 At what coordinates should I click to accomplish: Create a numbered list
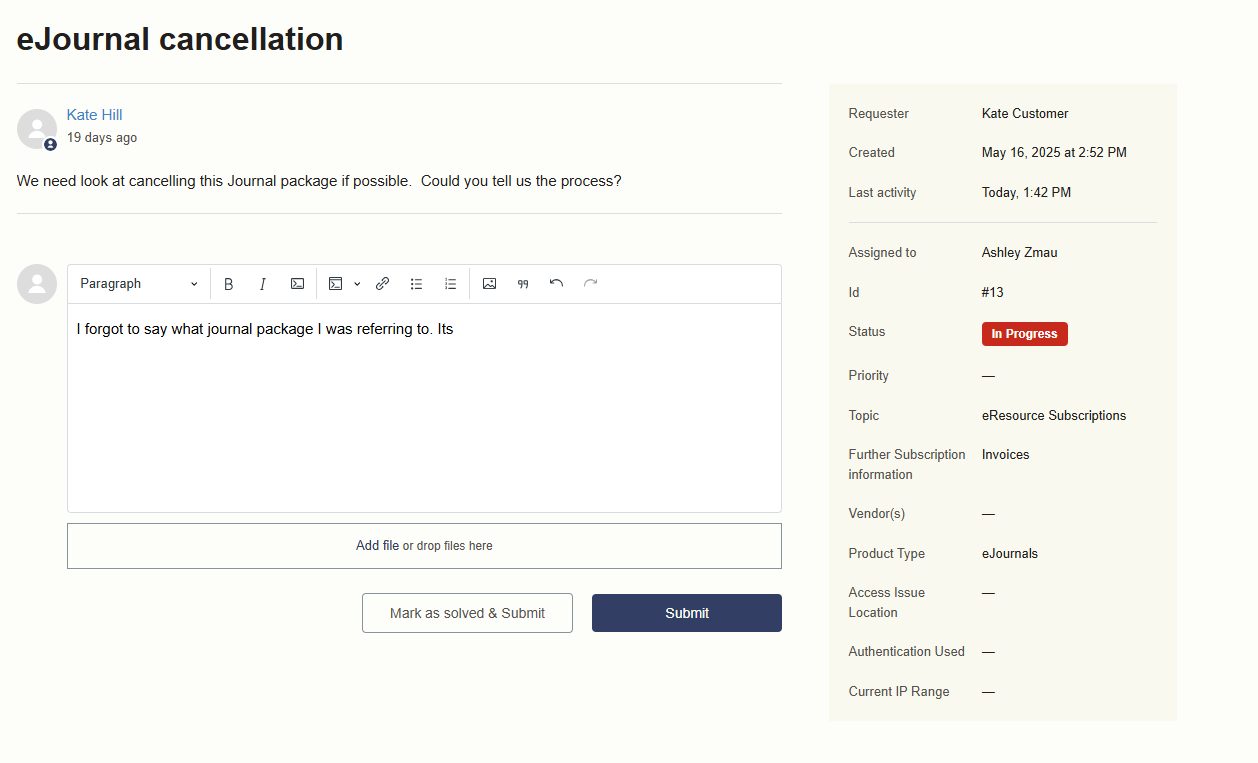click(451, 284)
